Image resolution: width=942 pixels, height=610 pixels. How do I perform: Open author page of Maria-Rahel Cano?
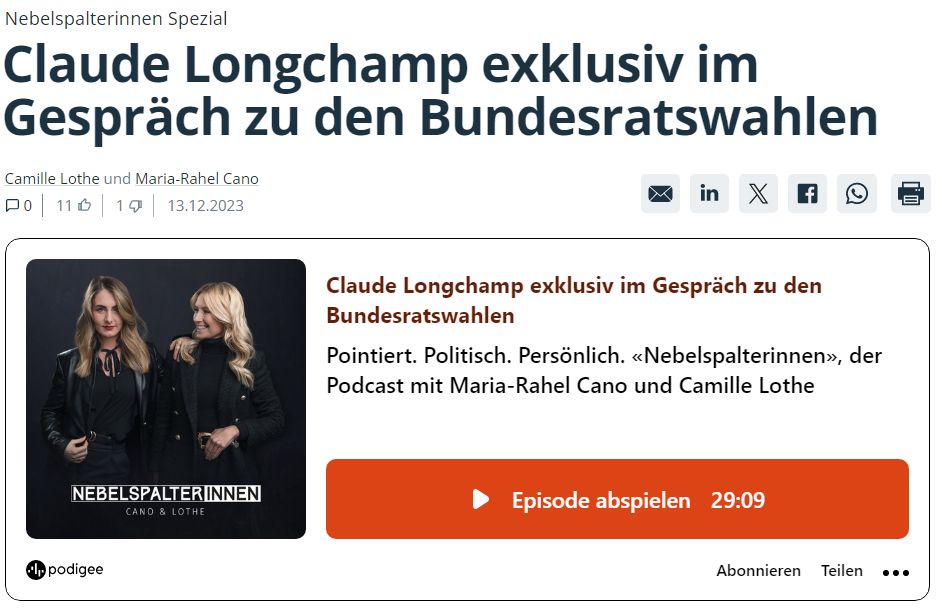(x=197, y=178)
